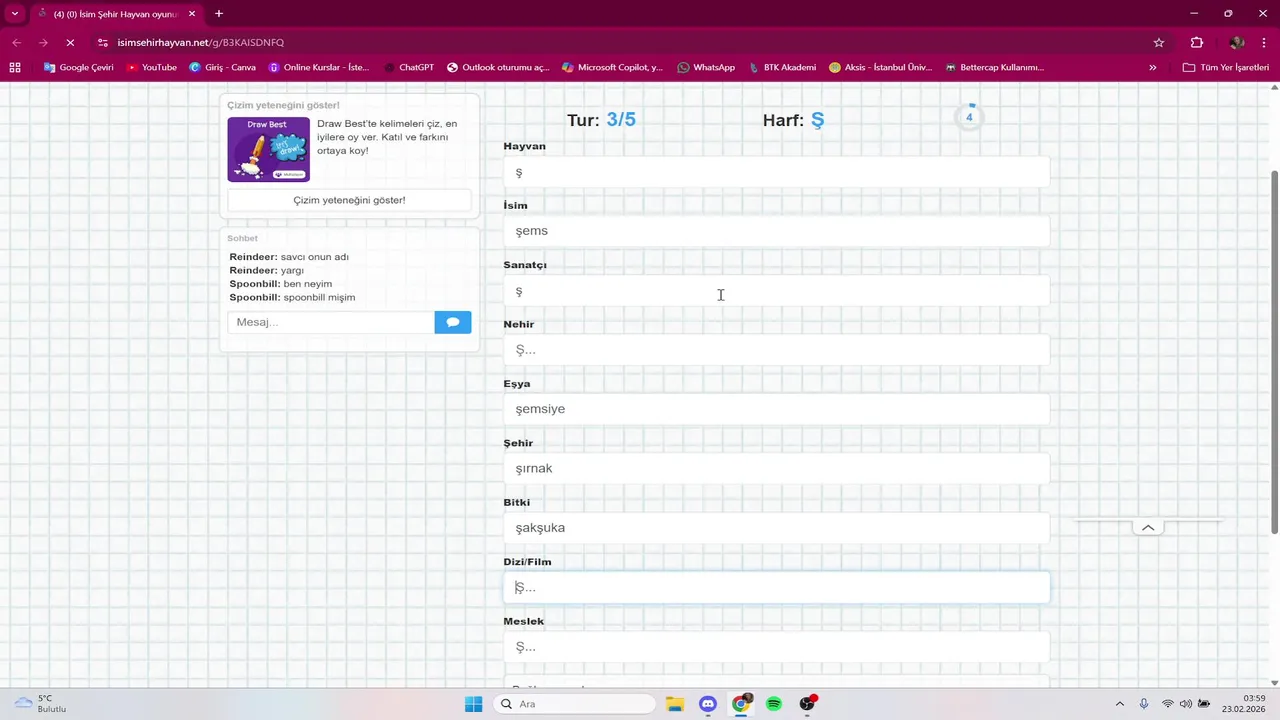Open File Explorer from the taskbar

(674, 704)
